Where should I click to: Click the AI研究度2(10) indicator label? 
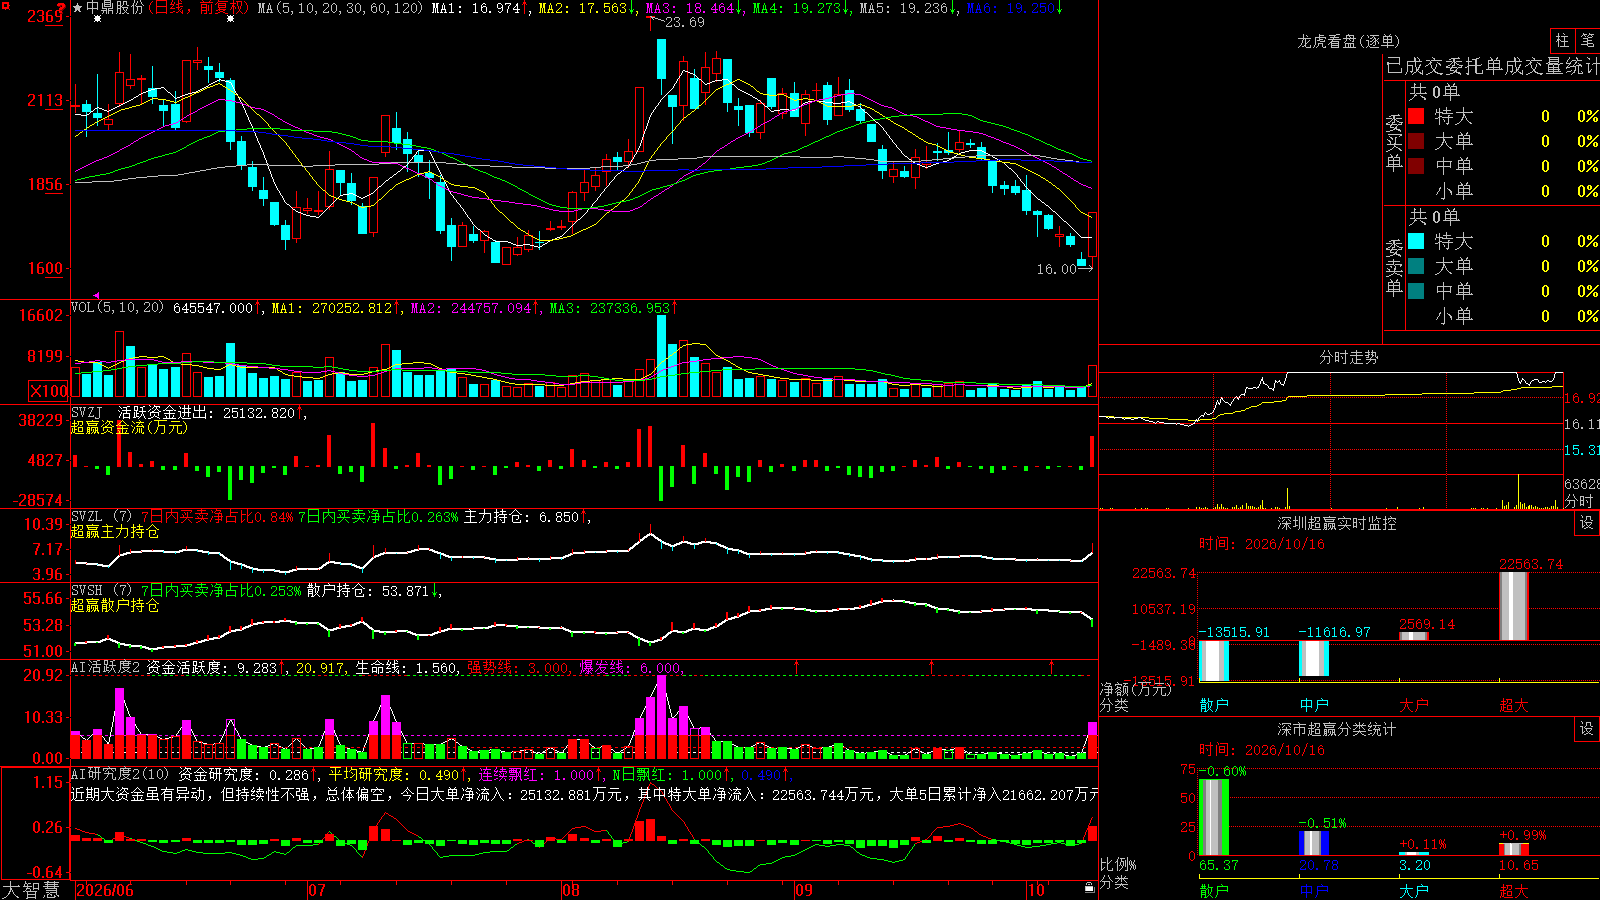pyautogui.click(x=120, y=774)
